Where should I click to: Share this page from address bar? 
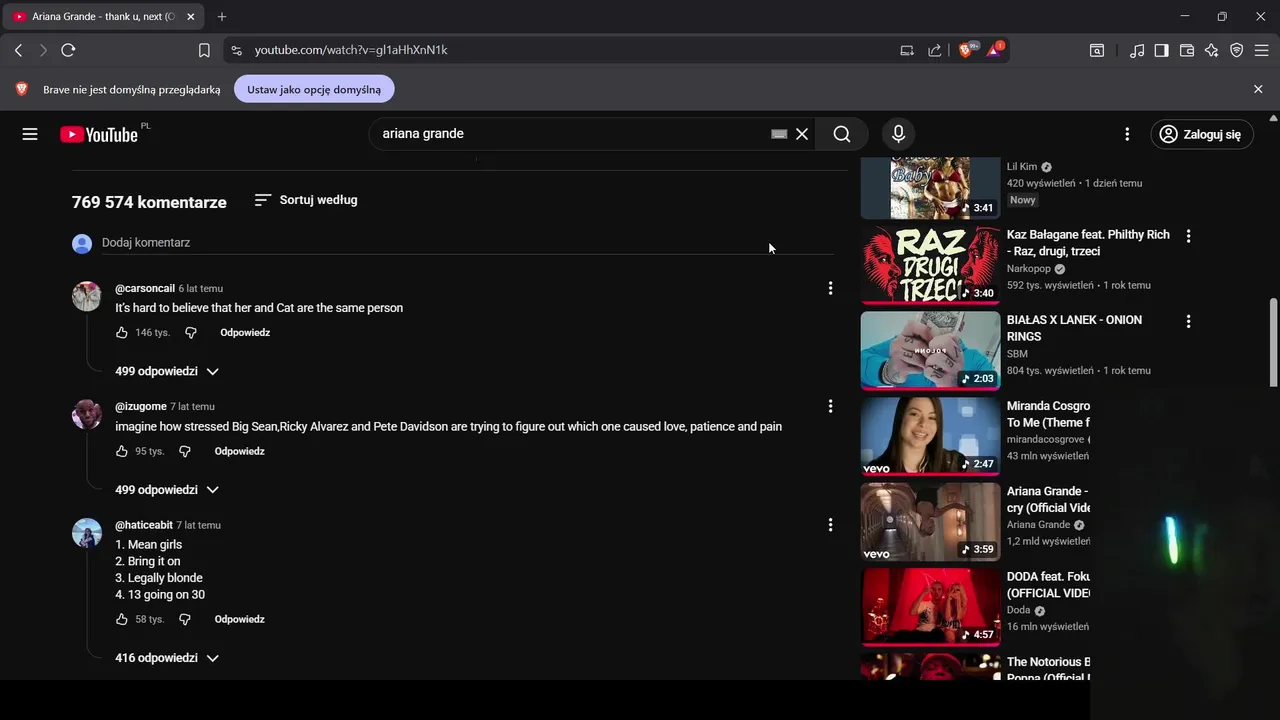click(x=934, y=50)
